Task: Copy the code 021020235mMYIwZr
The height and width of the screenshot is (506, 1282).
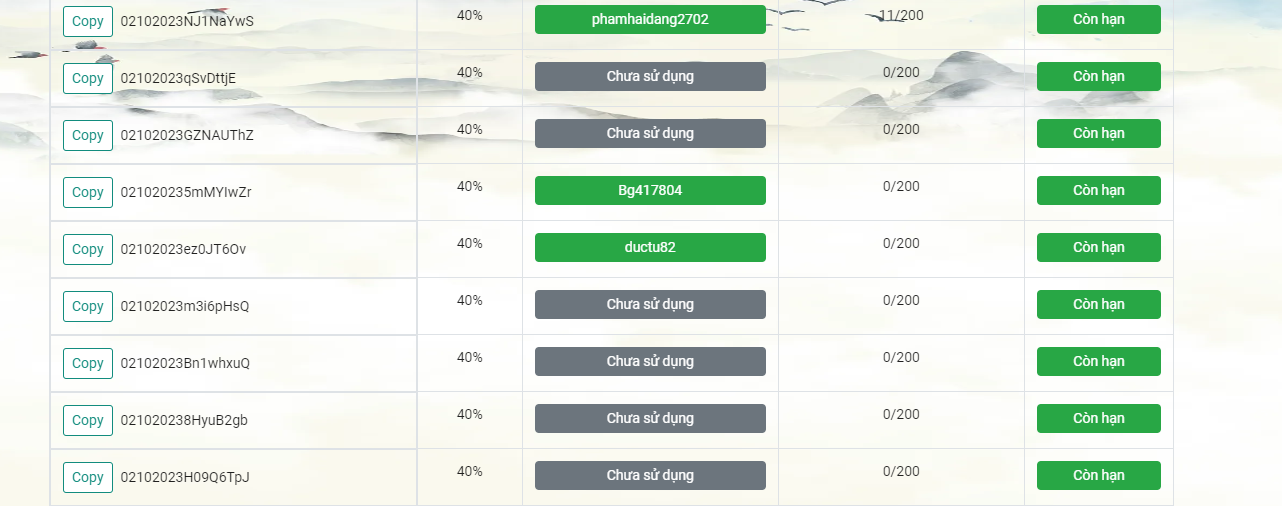Action: tap(88, 192)
